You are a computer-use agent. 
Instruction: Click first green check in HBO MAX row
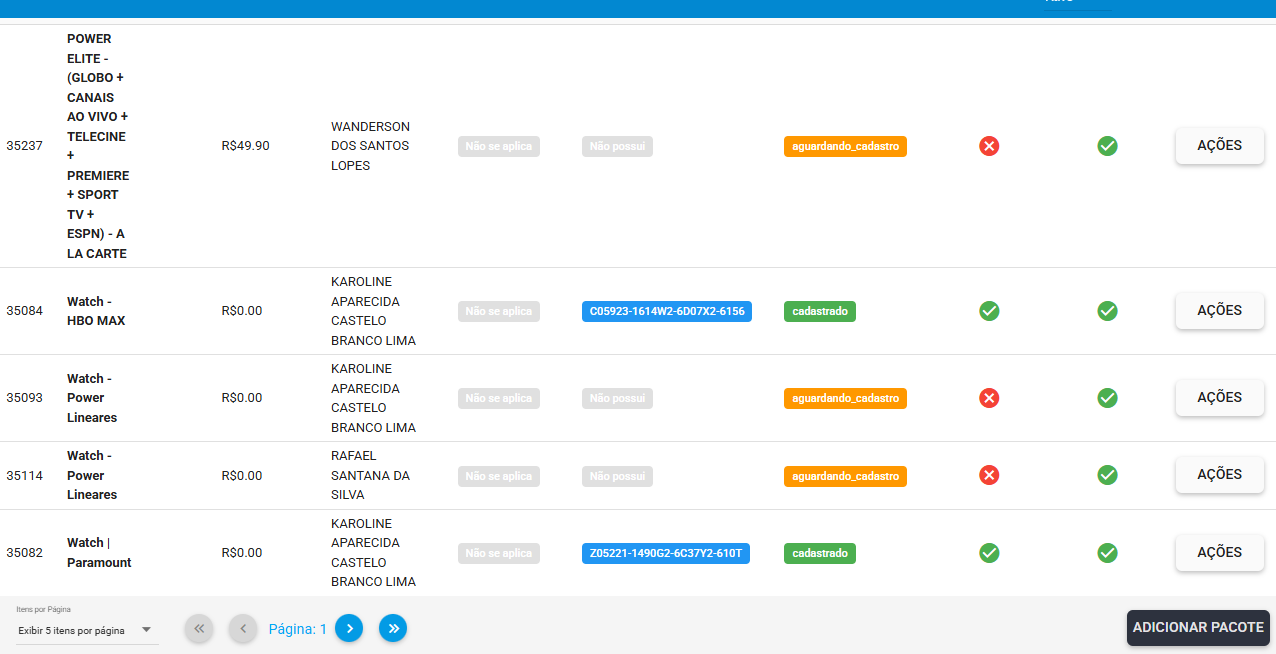989,311
